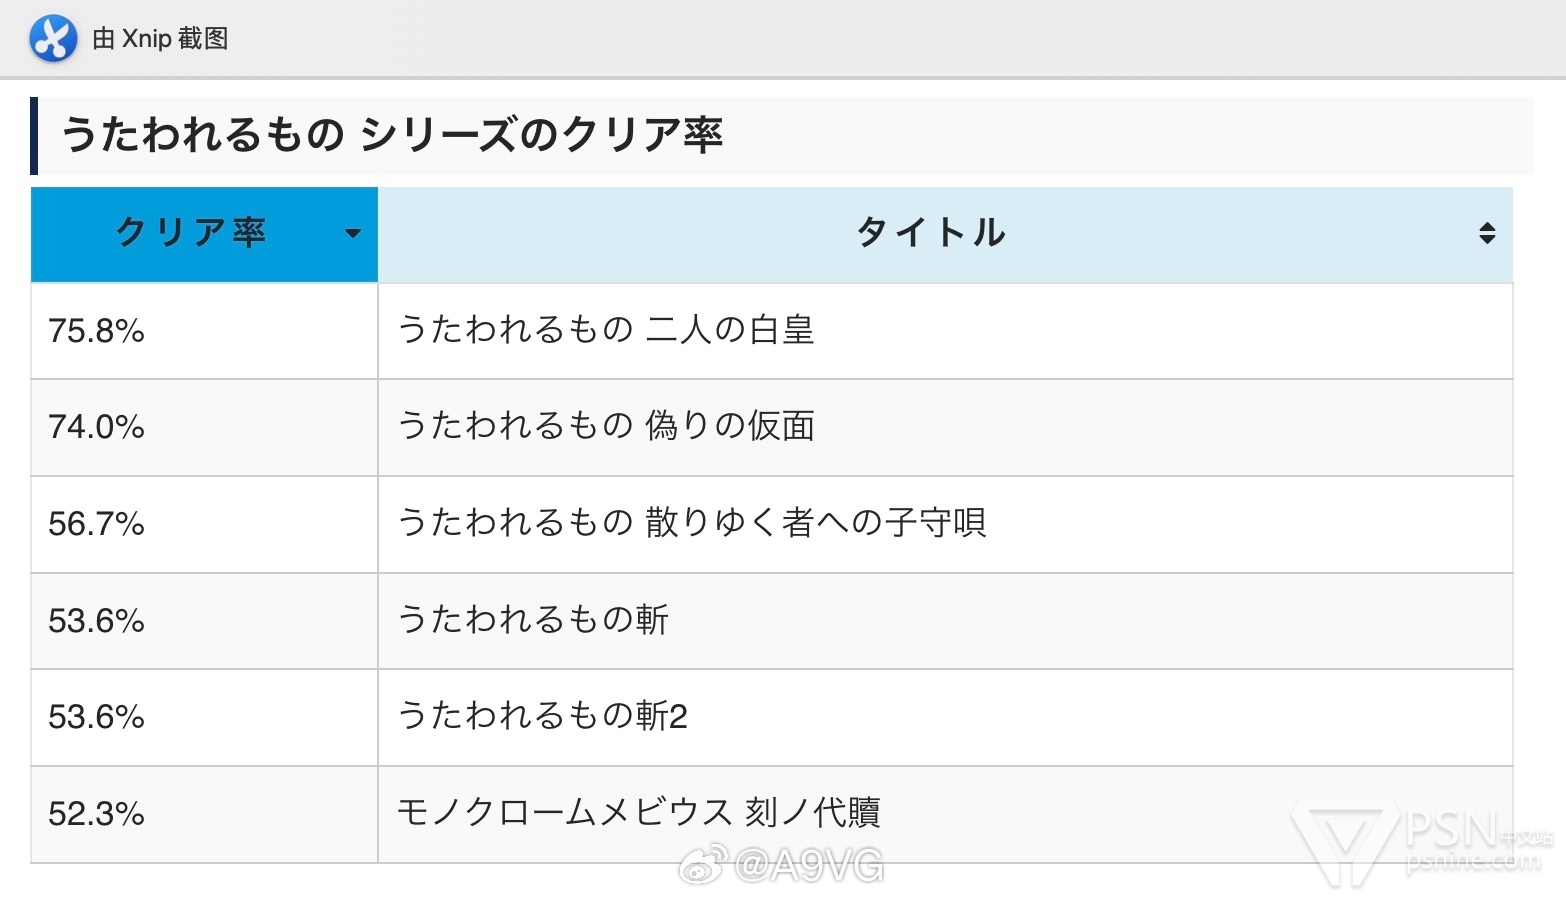
Task: Click the Xnip scissors app icon
Action: [53, 39]
